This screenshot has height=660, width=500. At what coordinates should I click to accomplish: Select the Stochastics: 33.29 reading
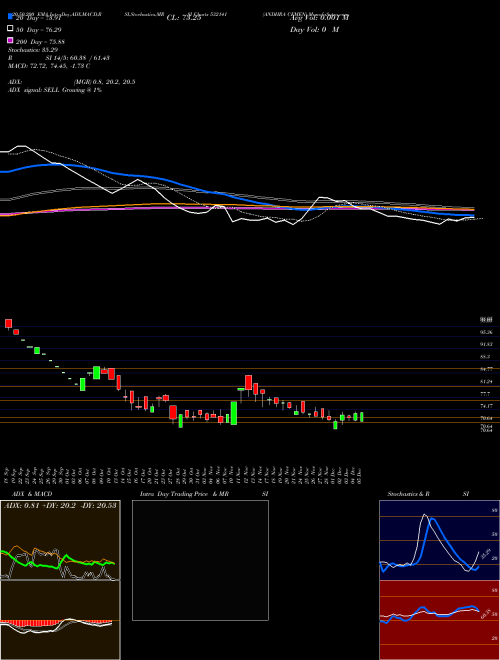click(x=33, y=50)
